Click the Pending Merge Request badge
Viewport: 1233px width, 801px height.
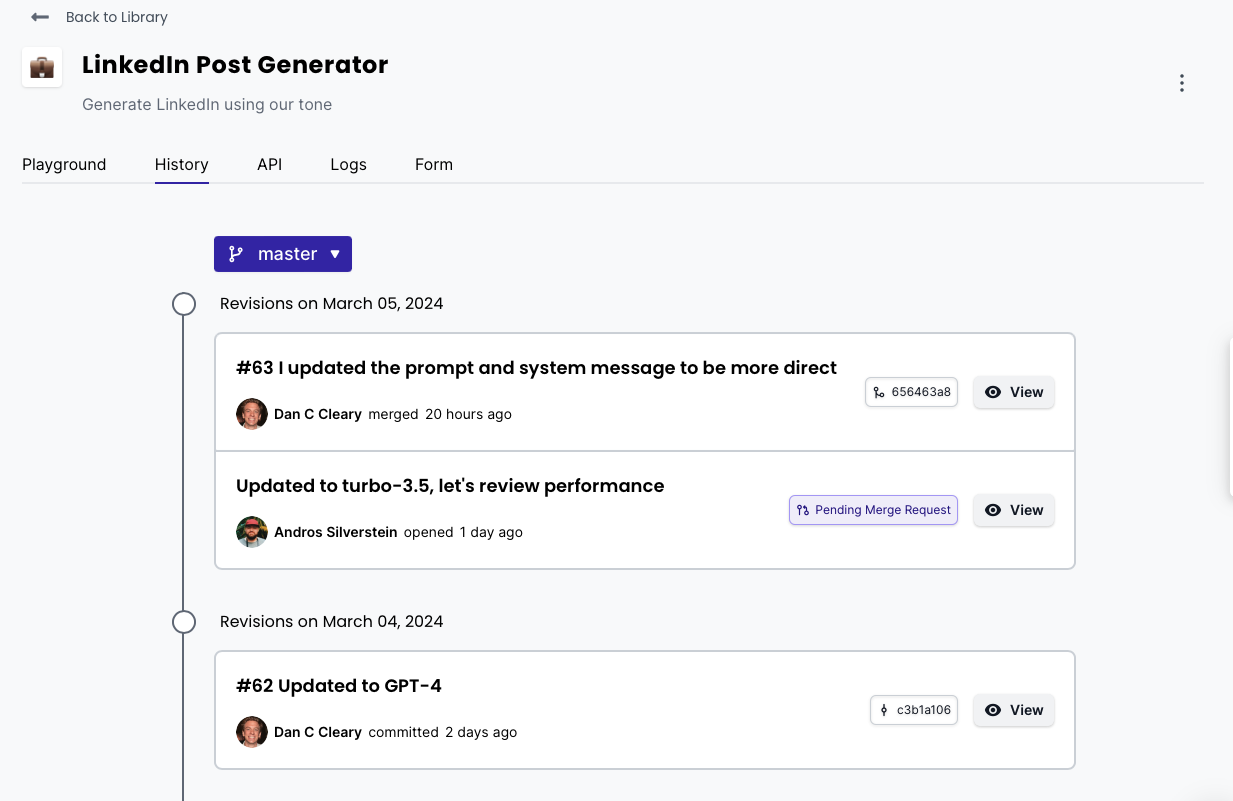click(873, 510)
